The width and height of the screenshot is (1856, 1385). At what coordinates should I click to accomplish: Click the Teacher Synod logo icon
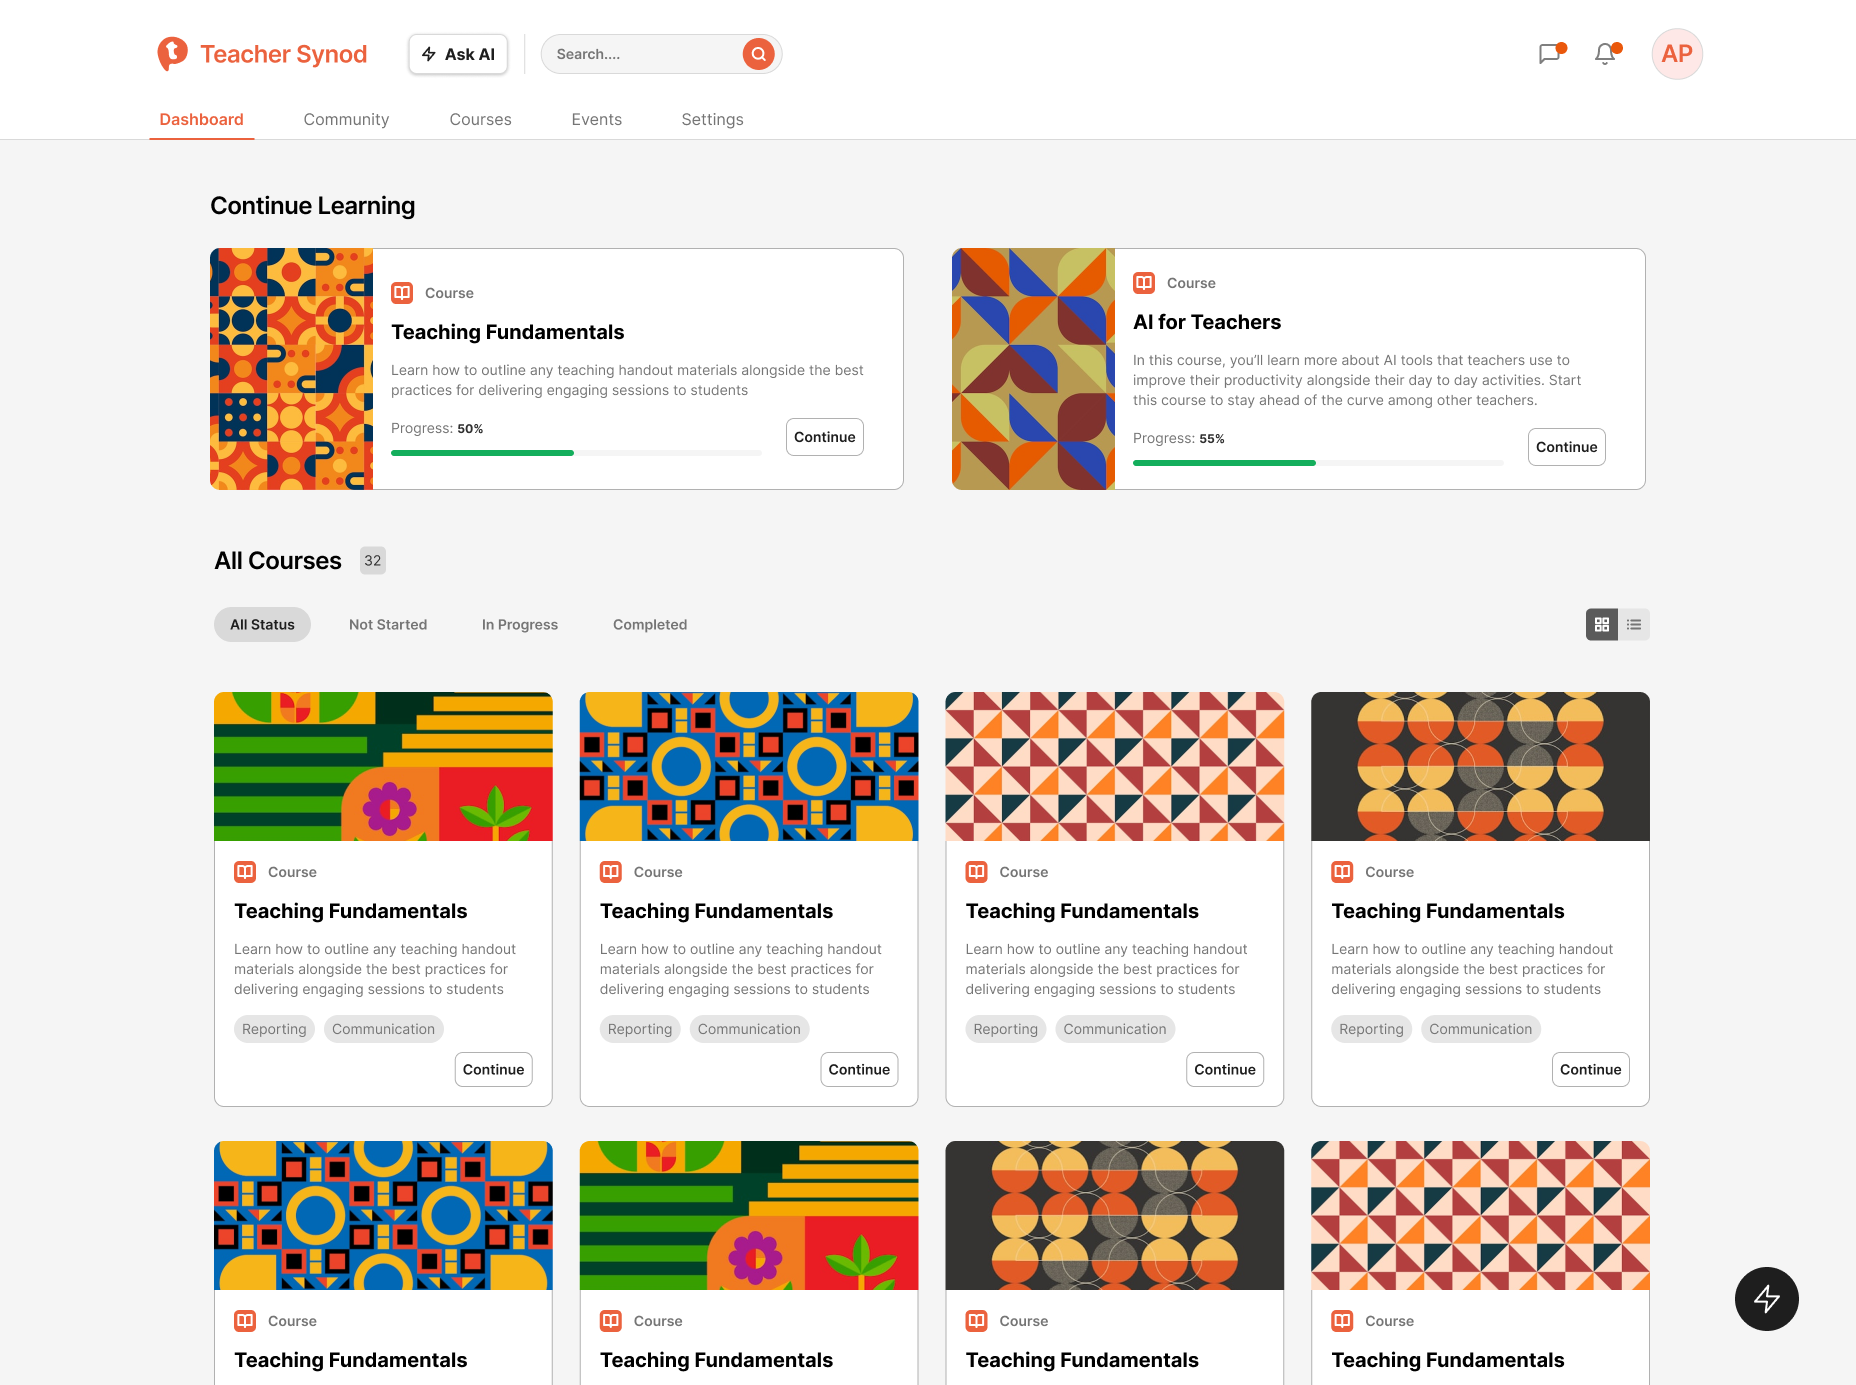(172, 54)
